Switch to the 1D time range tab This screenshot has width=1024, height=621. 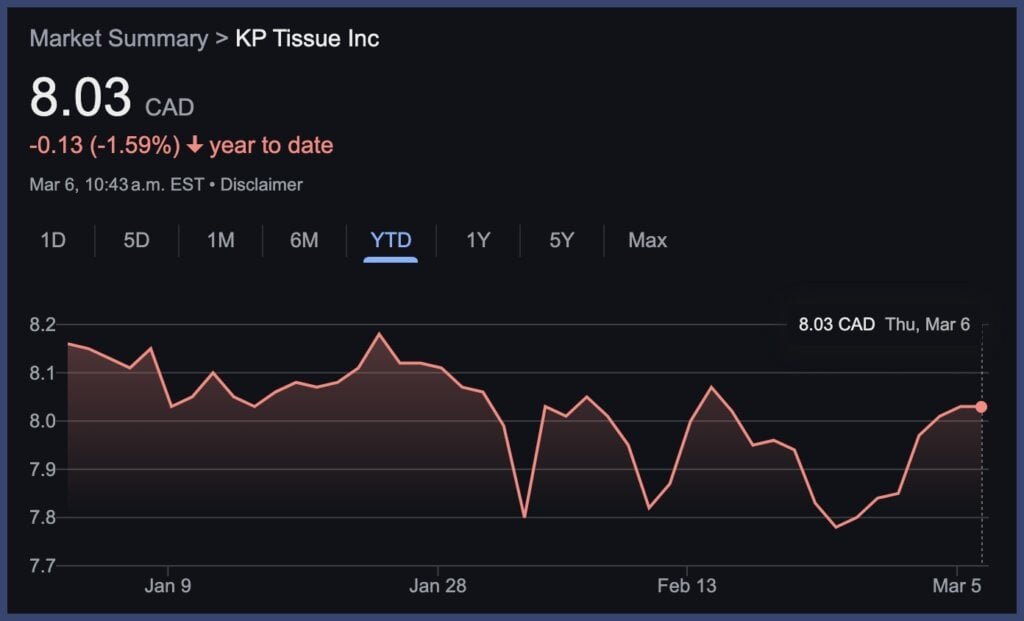click(53, 240)
